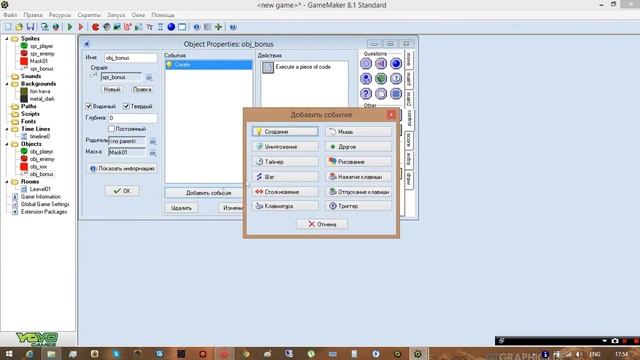Open the Ресурсы menu

coord(60,15)
